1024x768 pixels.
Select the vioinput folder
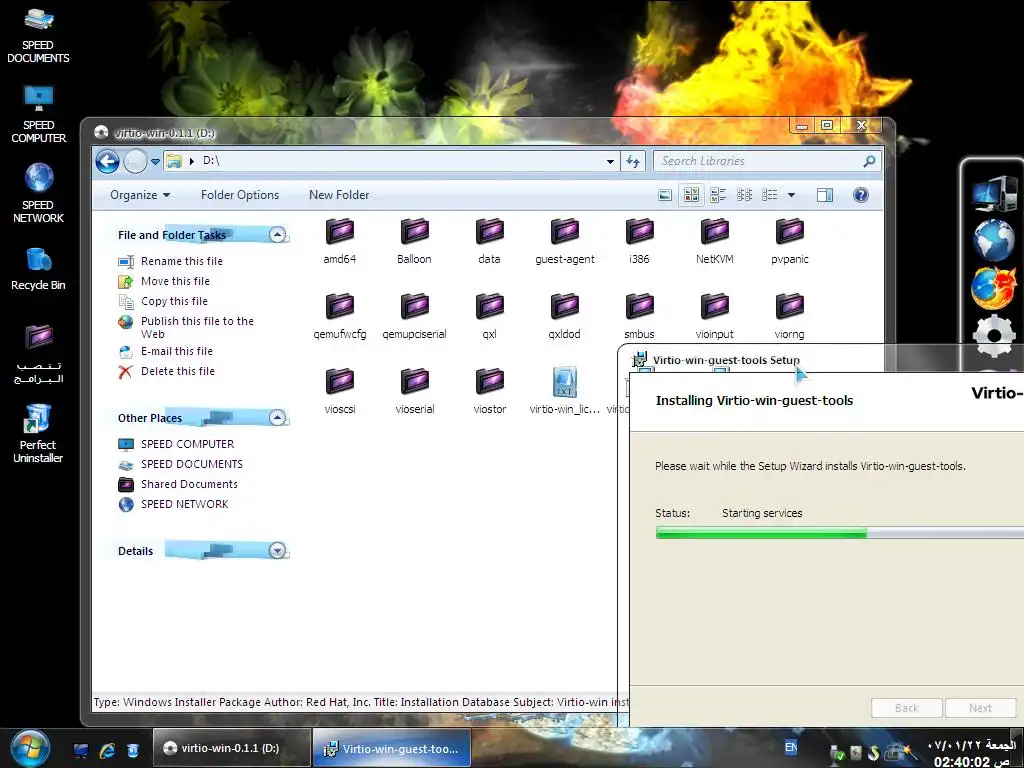point(714,315)
